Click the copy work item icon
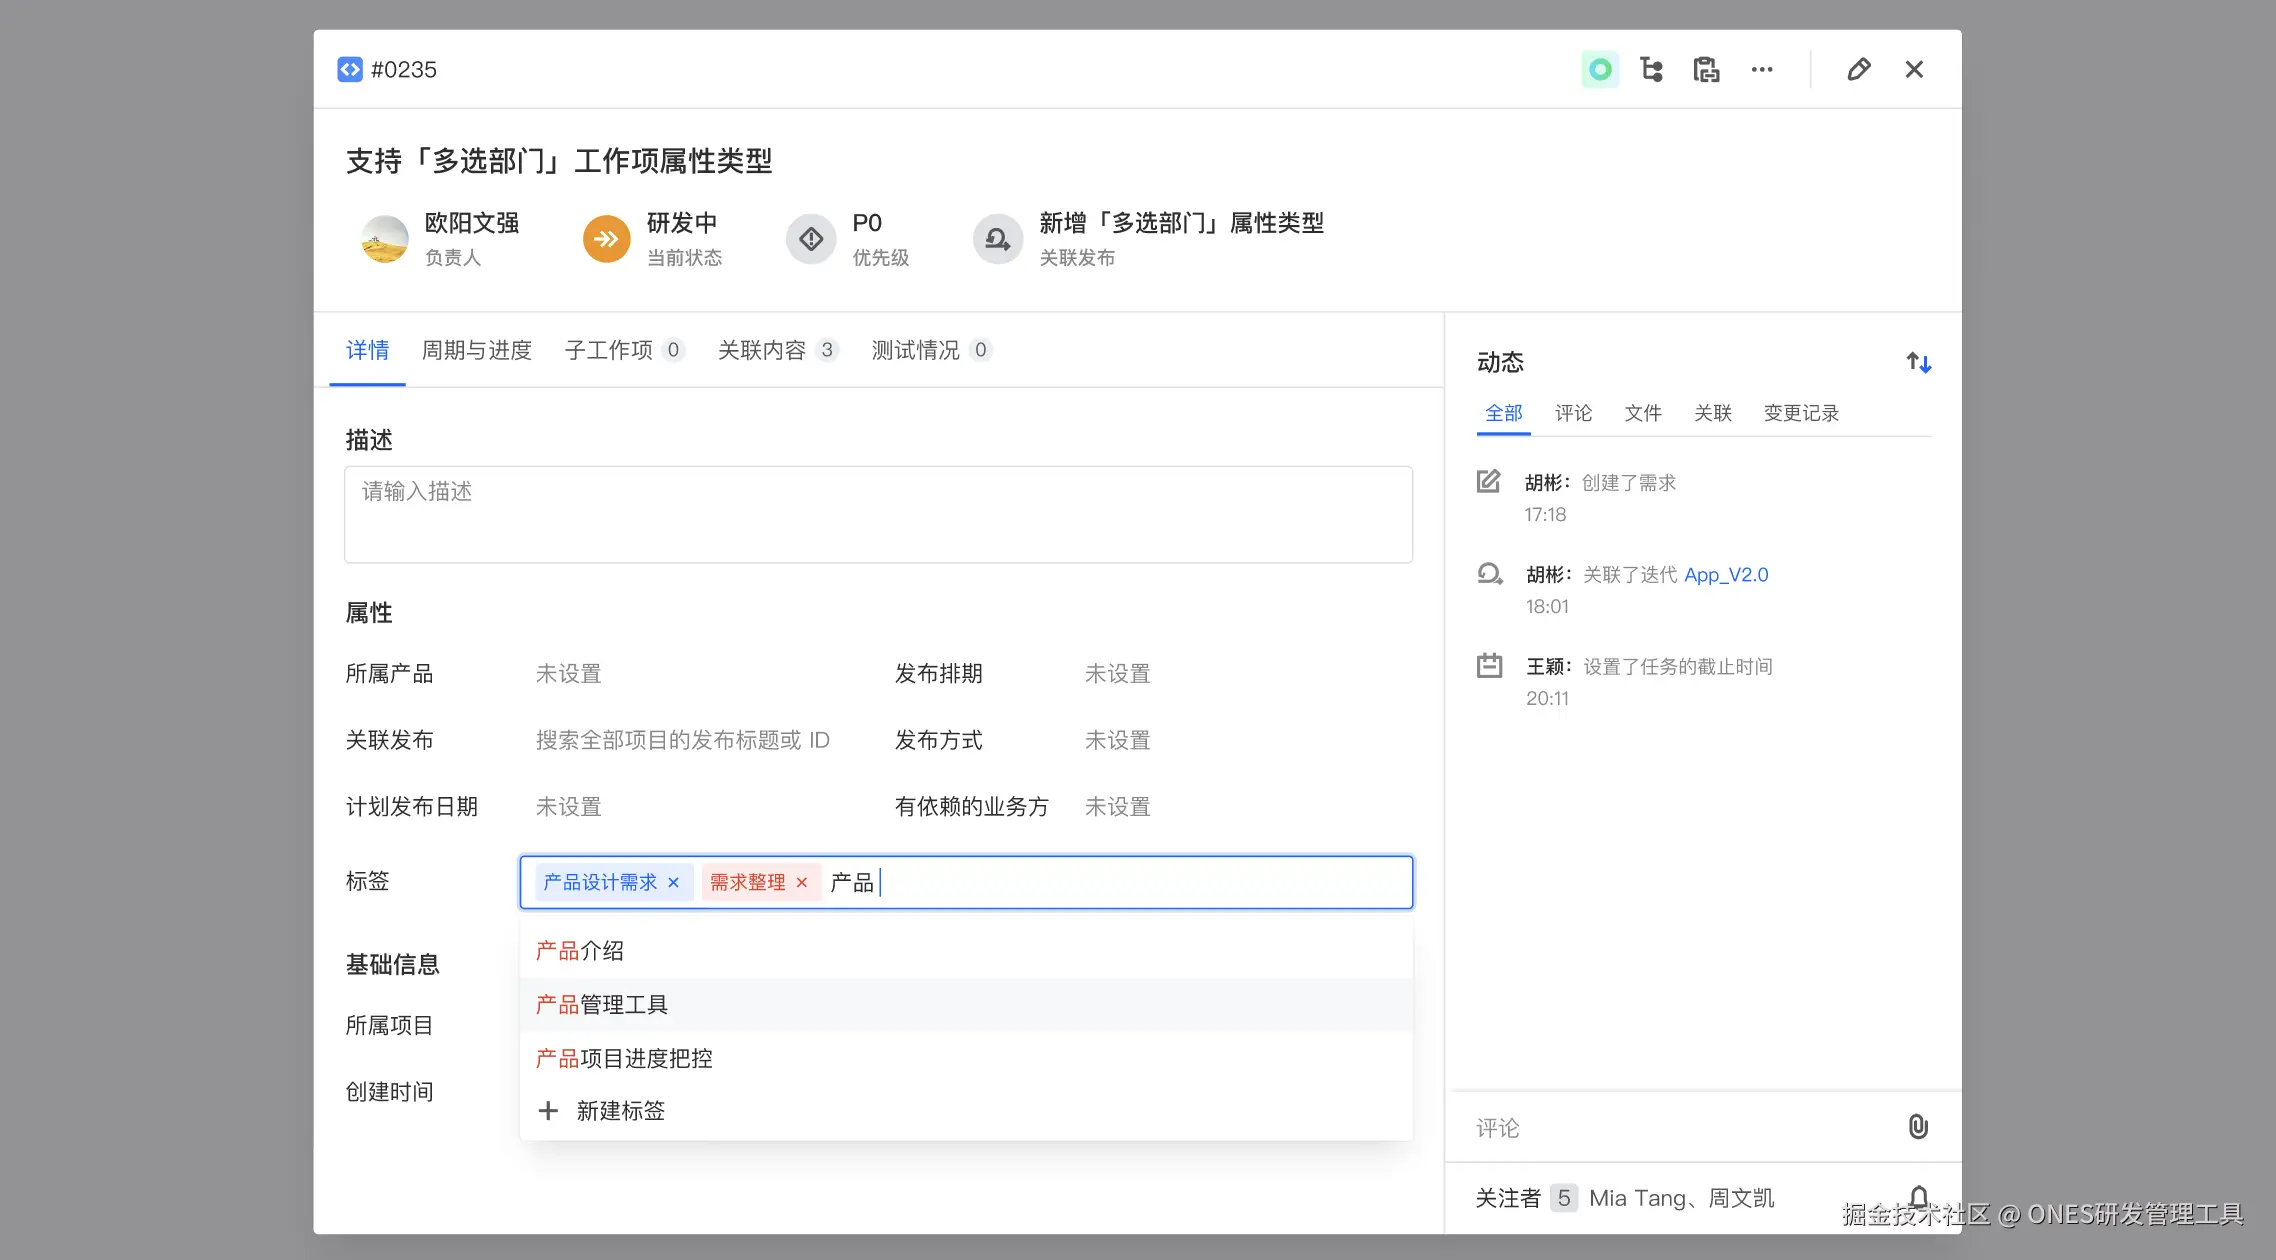Screen dimensions: 2276x1260 (x=1706, y=69)
